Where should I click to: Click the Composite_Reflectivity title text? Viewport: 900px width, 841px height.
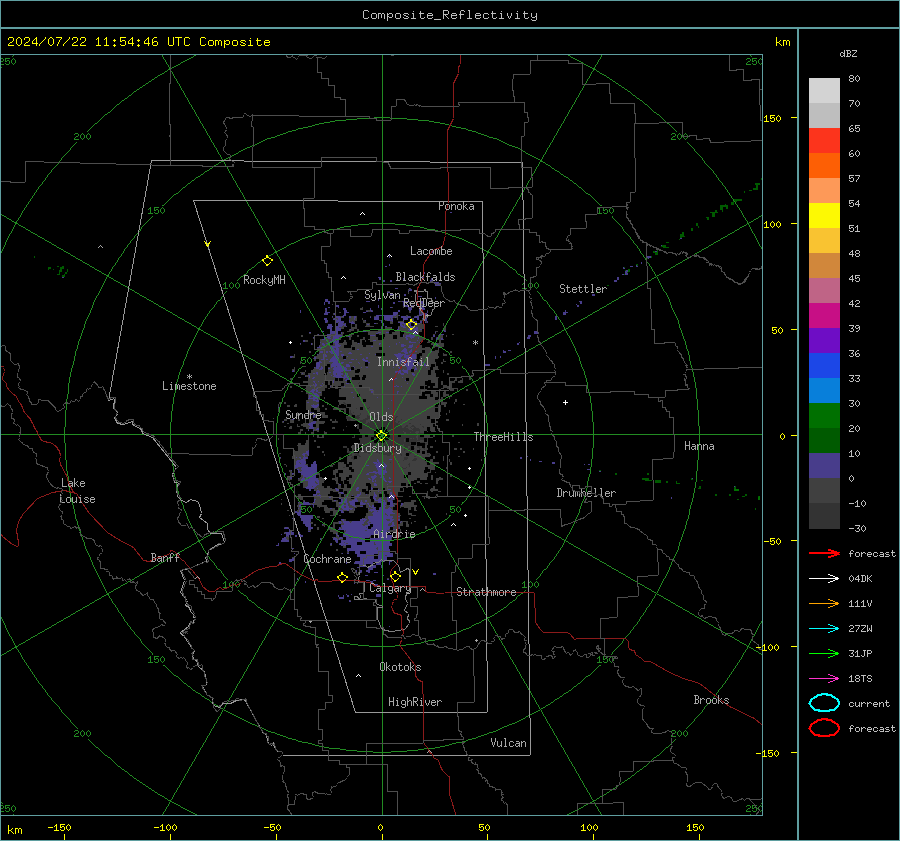[x=449, y=15]
